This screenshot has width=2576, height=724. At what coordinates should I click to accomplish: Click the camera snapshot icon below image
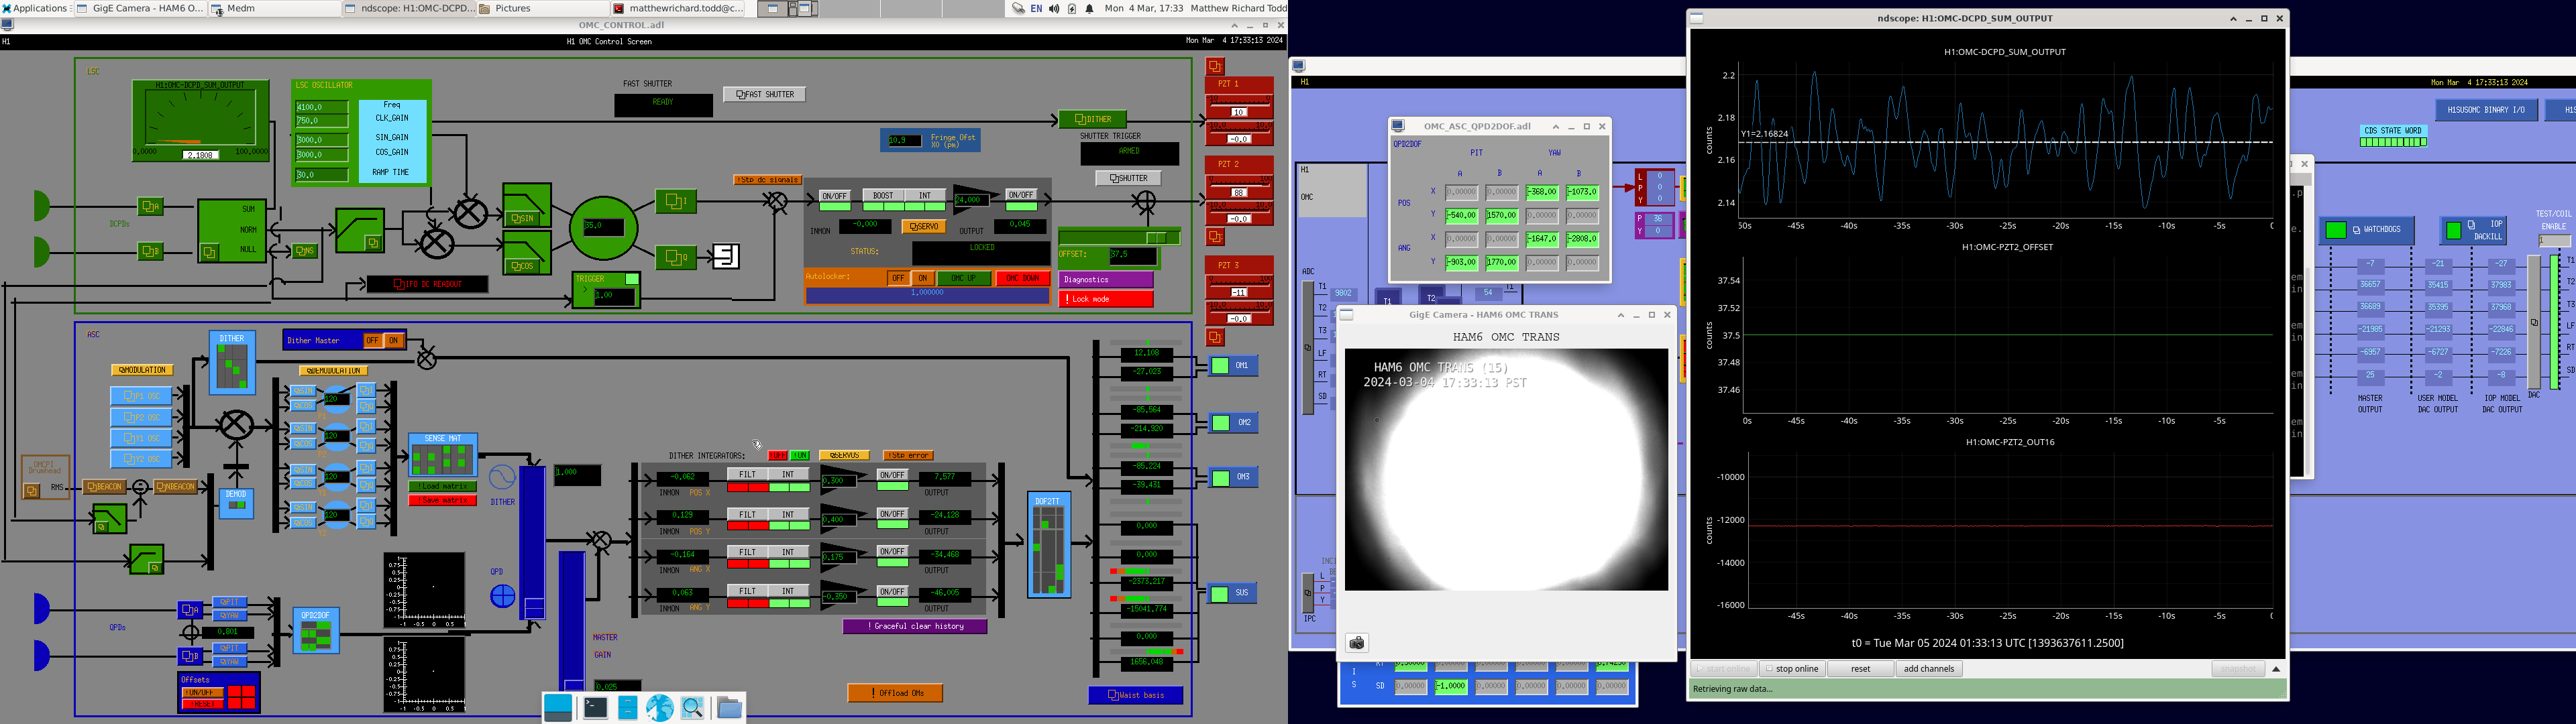click(x=1357, y=643)
